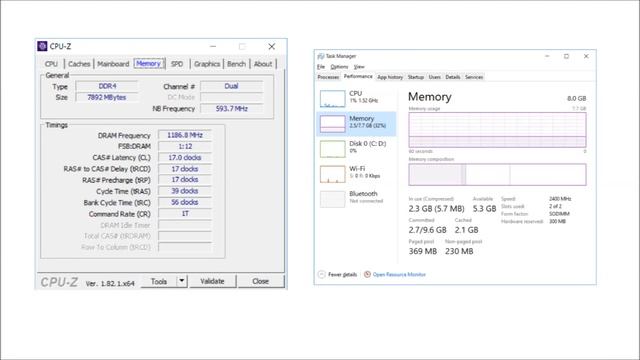
Task: Click the Close button in CPU-Z footer
Action: coord(260,281)
